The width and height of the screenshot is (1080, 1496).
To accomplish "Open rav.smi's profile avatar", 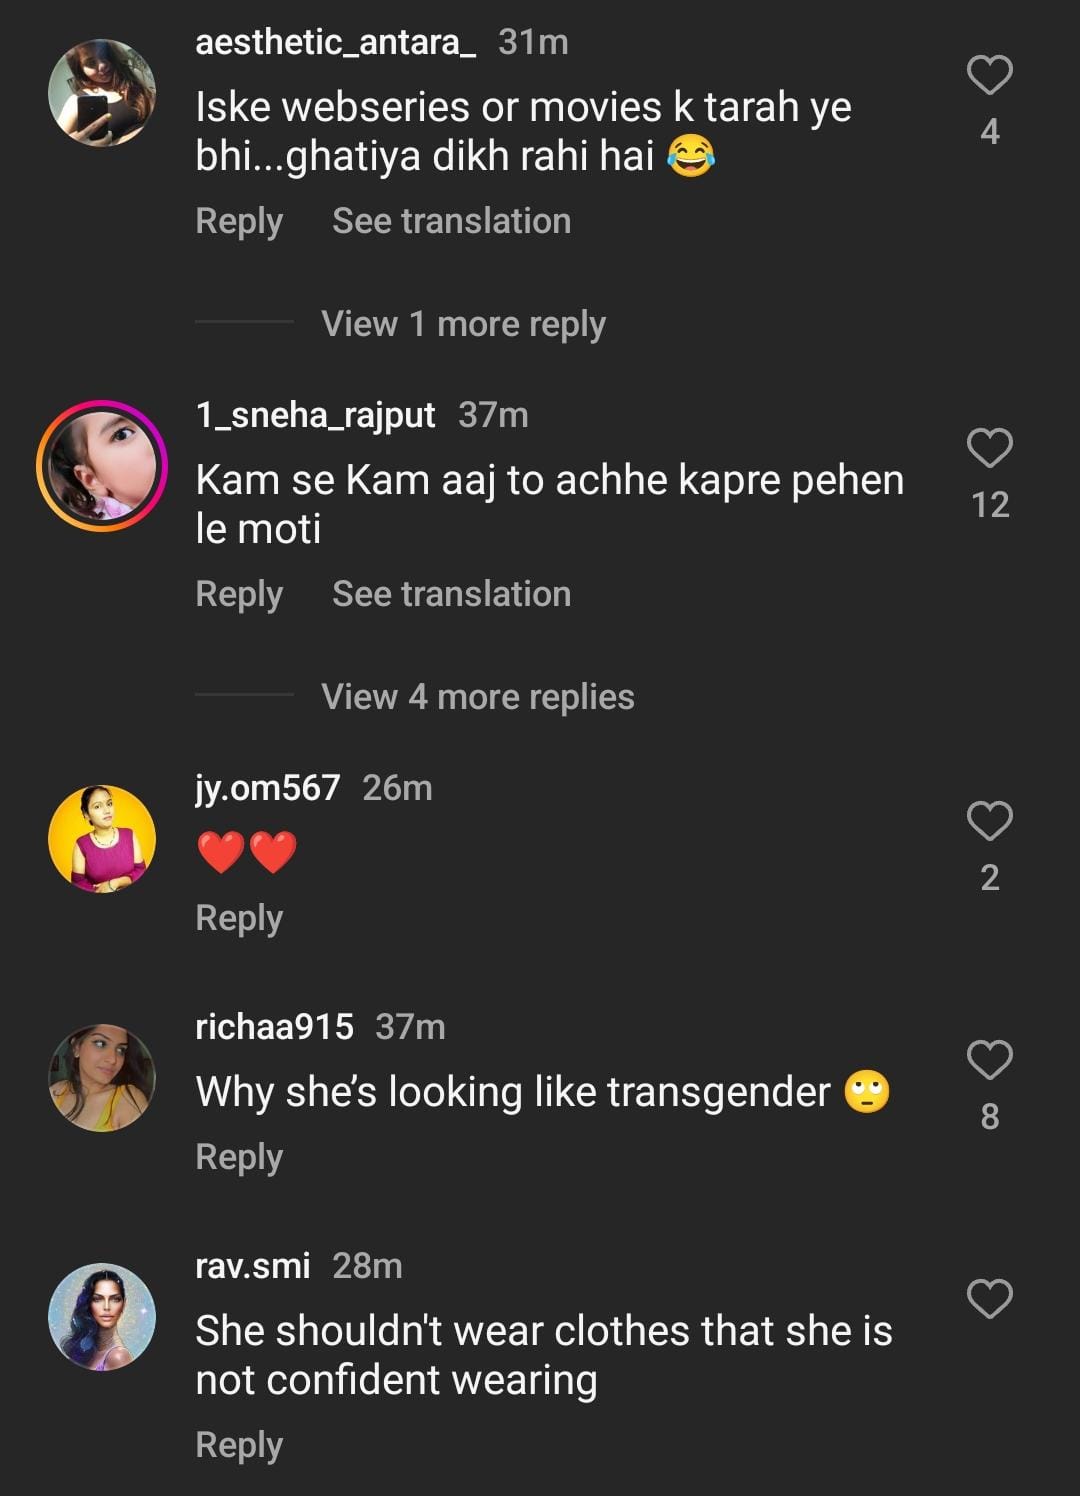I will point(102,1317).
